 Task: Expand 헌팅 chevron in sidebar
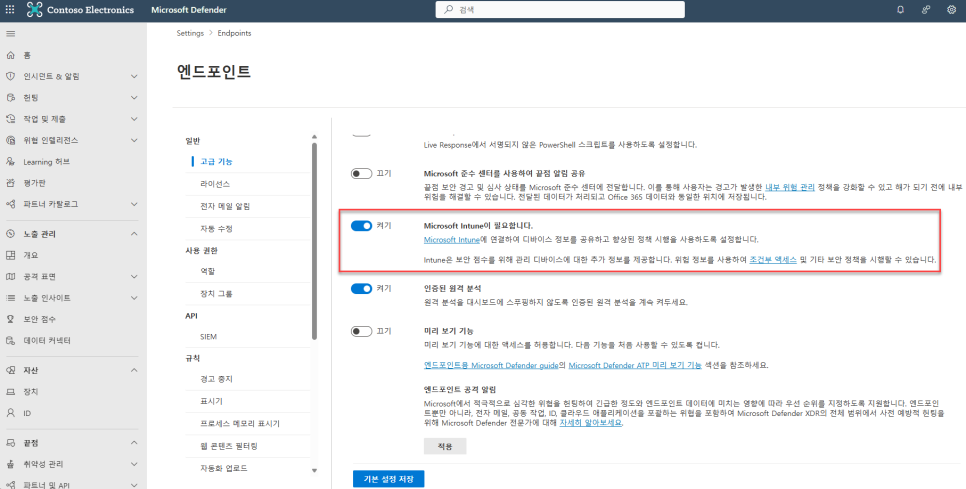134,98
